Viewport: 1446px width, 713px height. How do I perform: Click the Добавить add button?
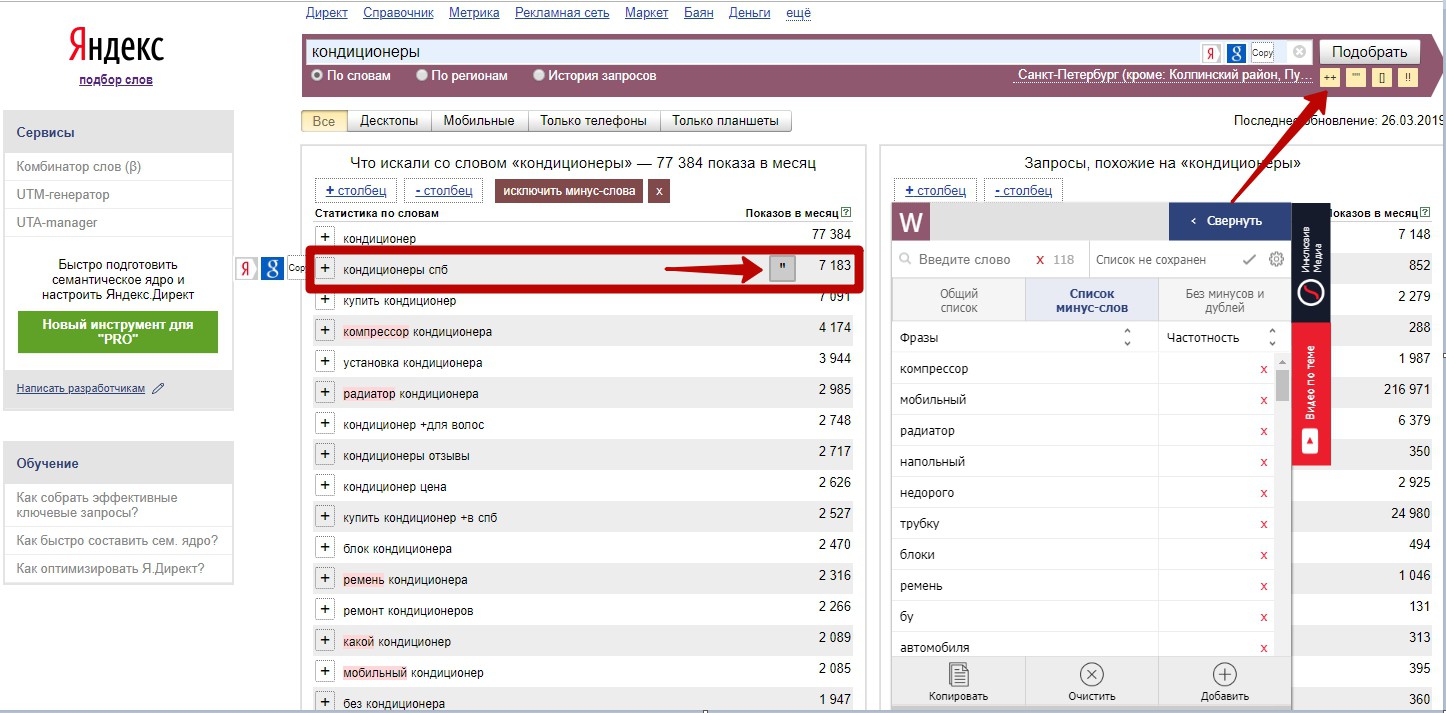1225,682
